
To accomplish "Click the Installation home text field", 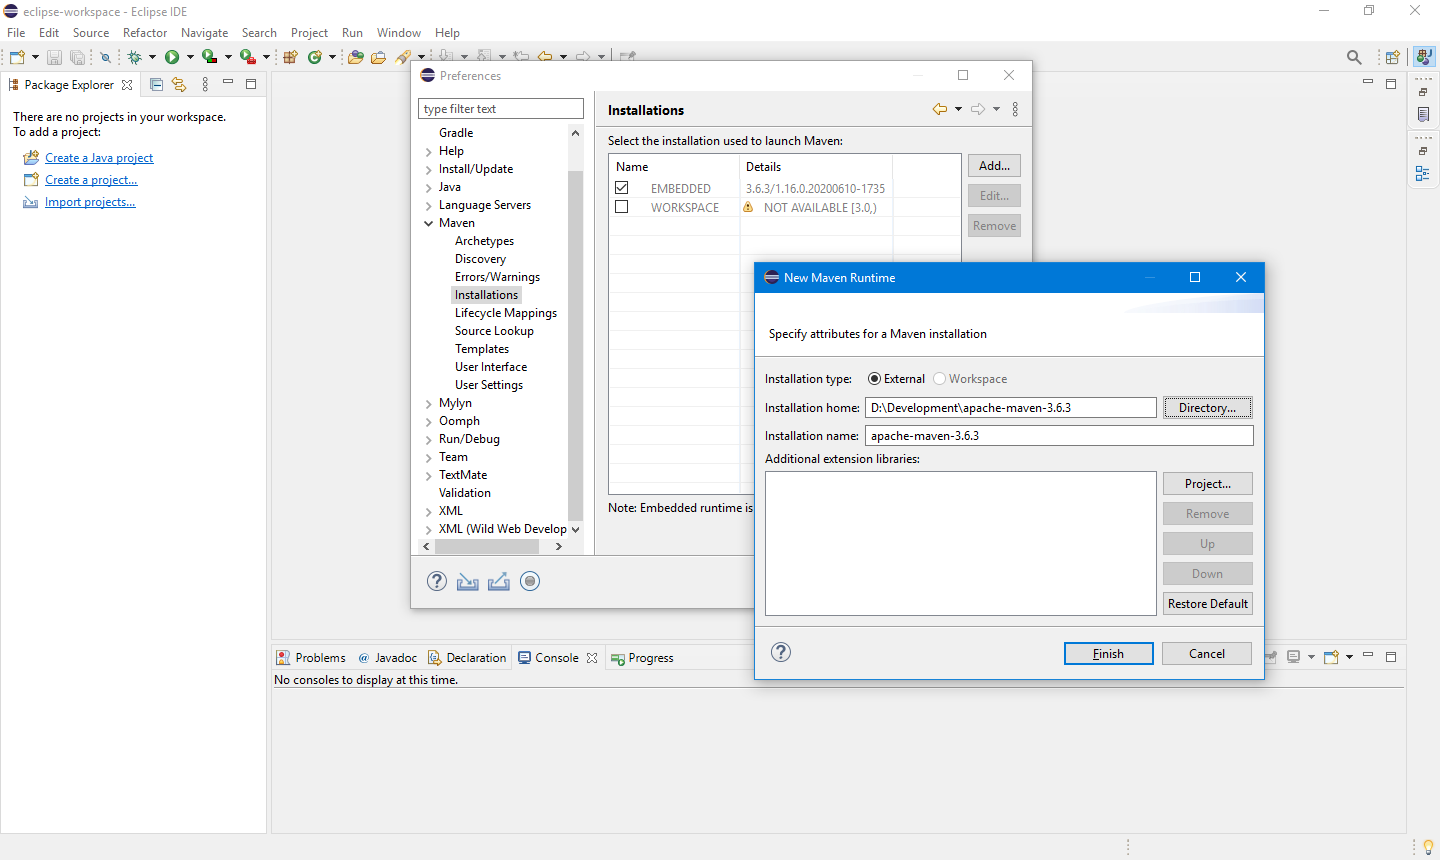I will point(1010,408).
